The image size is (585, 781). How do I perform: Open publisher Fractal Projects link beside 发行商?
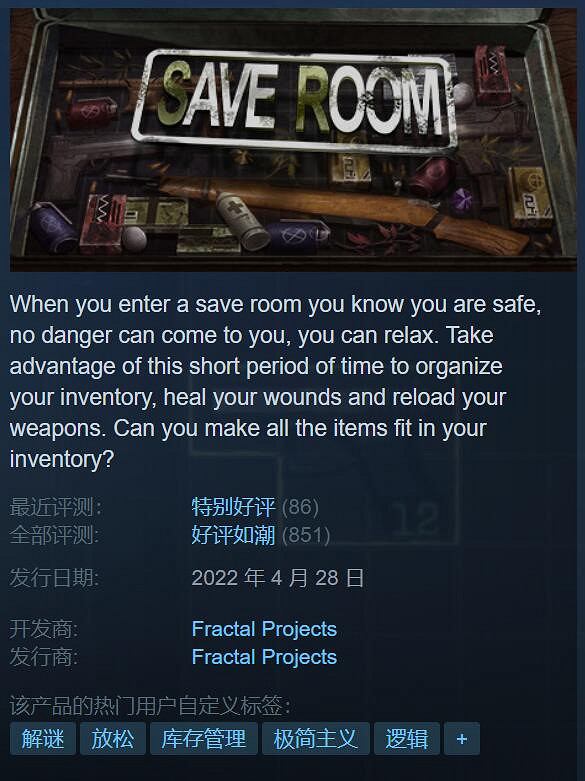pyautogui.click(x=265, y=657)
